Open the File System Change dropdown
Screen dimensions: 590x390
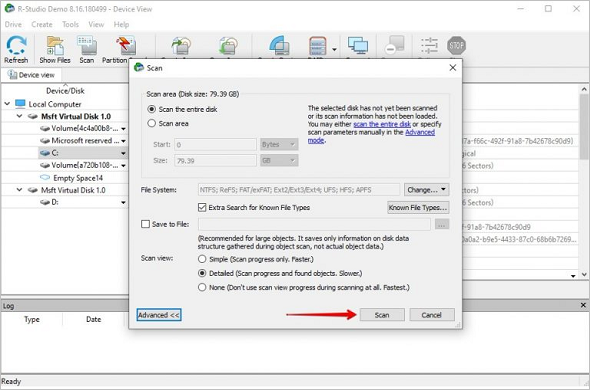click(x=426, y=190)
